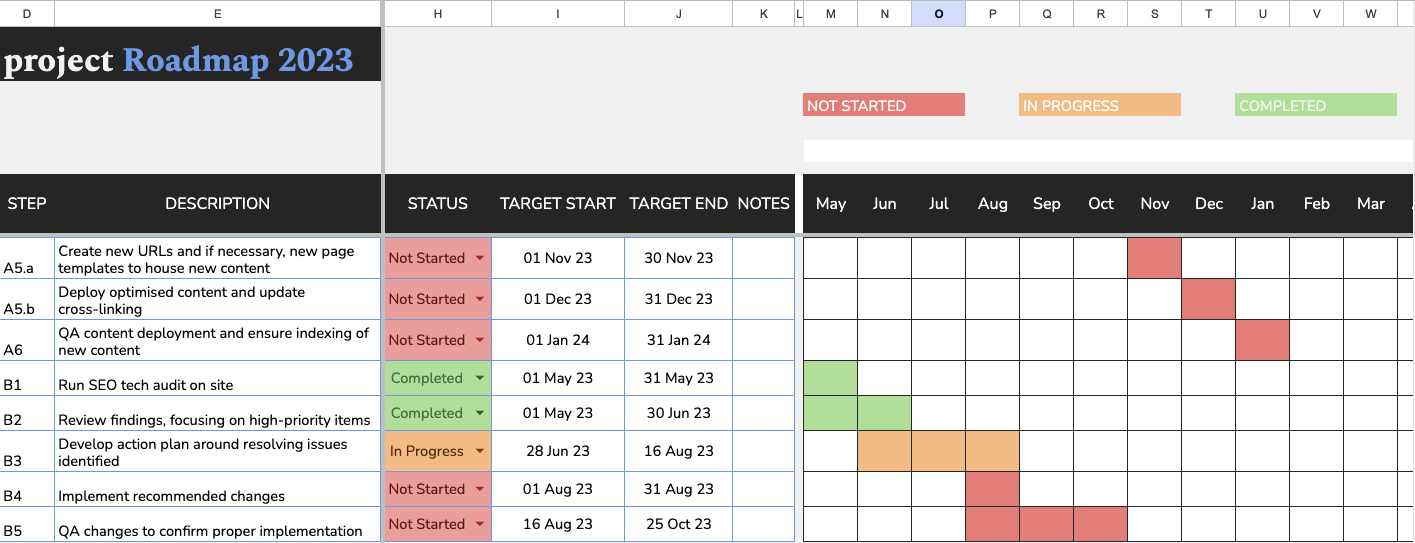The width and height of the screenshot is (1415, 543).
Task: Click the COMPLETED green legend swatch
Action: [1316, 105]
